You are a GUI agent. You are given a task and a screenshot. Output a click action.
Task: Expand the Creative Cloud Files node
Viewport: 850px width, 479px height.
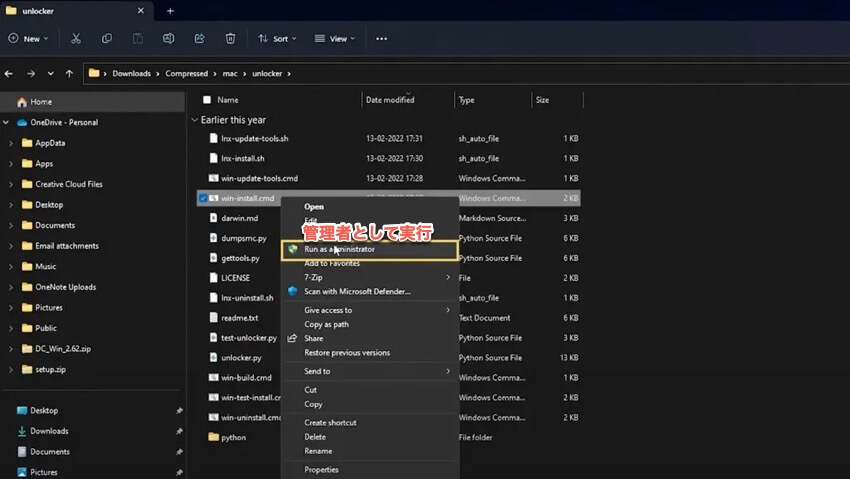point(11,184)
